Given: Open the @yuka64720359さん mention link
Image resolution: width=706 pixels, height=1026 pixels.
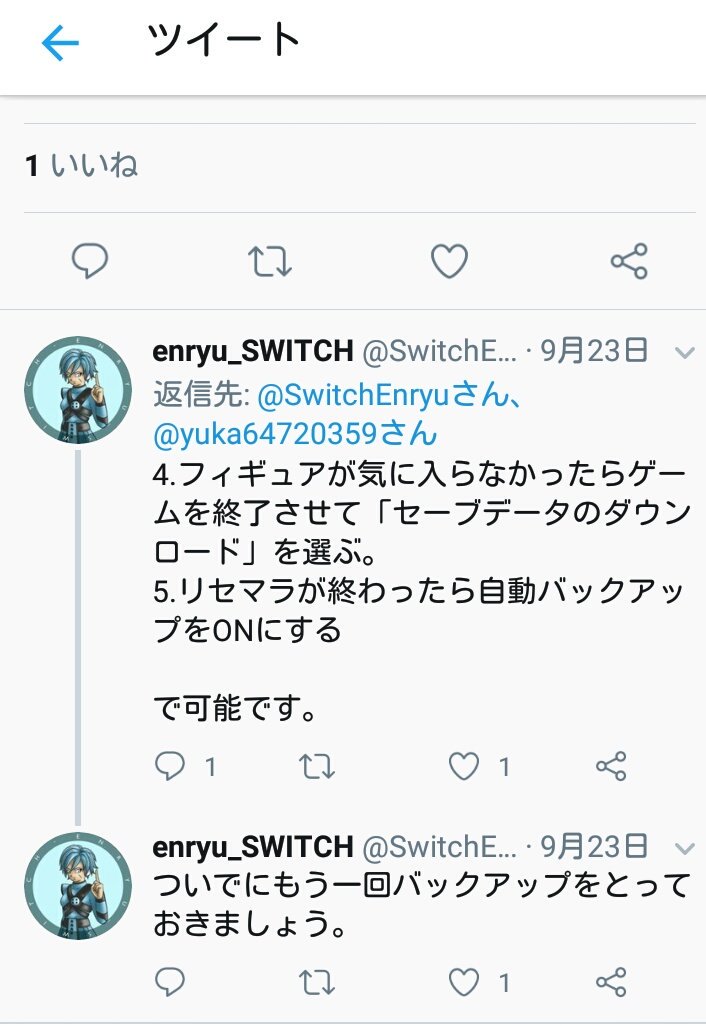Looking at the screenshot, I should coord(295,434).
